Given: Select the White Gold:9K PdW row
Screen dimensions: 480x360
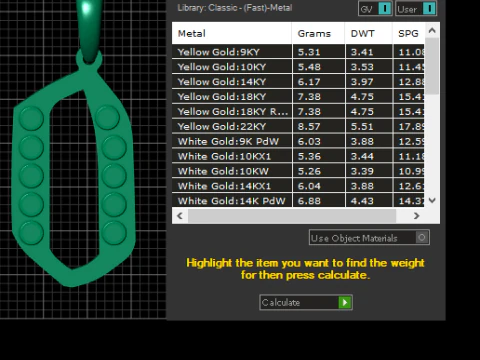Looking at the screenshot, I should tap(298, 141).
